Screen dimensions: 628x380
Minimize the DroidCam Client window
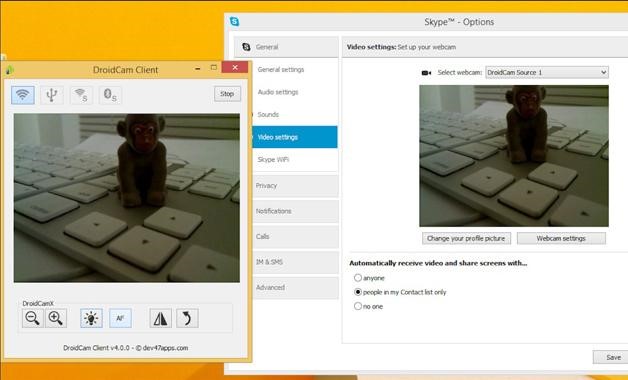click(x=197, y=68)
